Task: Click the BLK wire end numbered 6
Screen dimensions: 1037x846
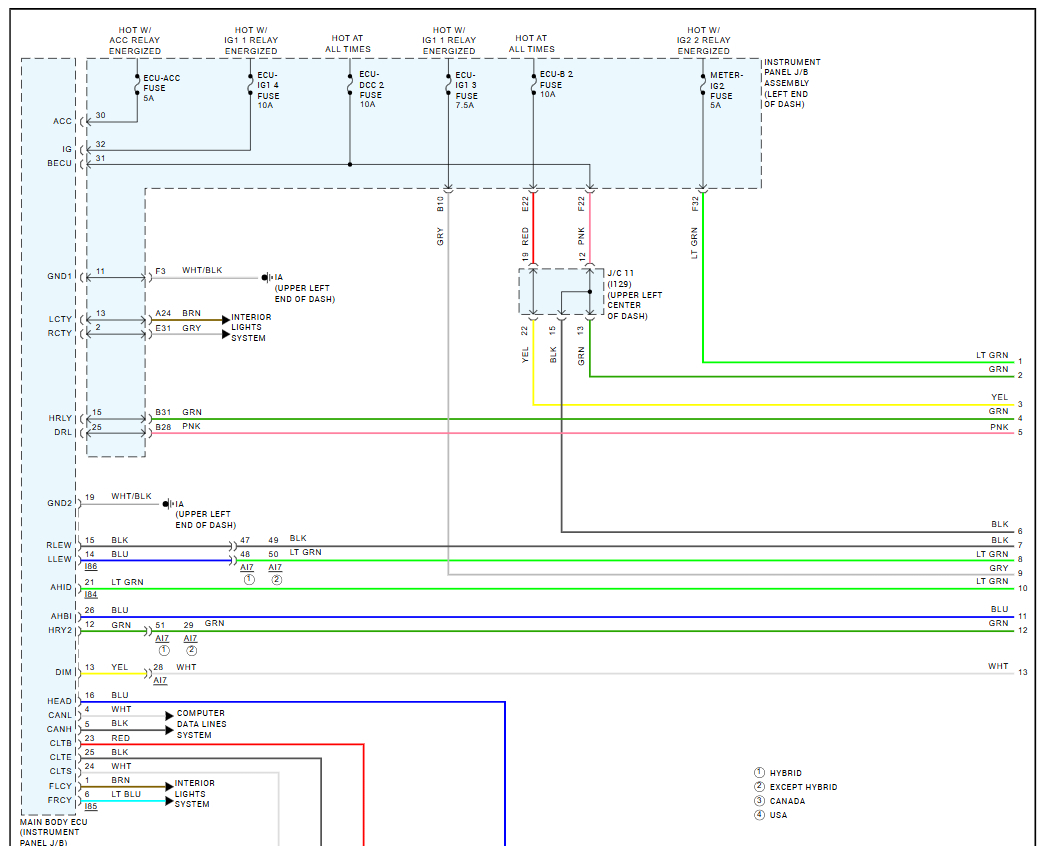Action: 1020,532
